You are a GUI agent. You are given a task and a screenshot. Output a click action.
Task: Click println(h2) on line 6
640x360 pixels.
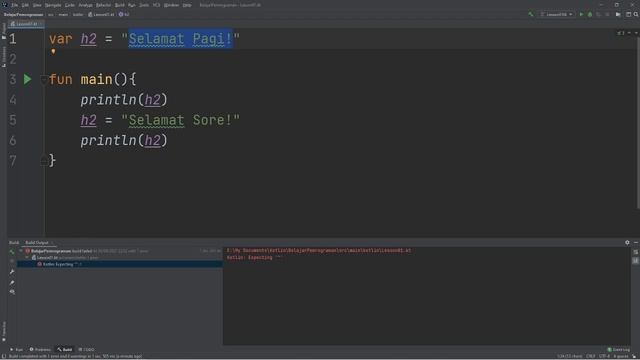pos(124,140)
